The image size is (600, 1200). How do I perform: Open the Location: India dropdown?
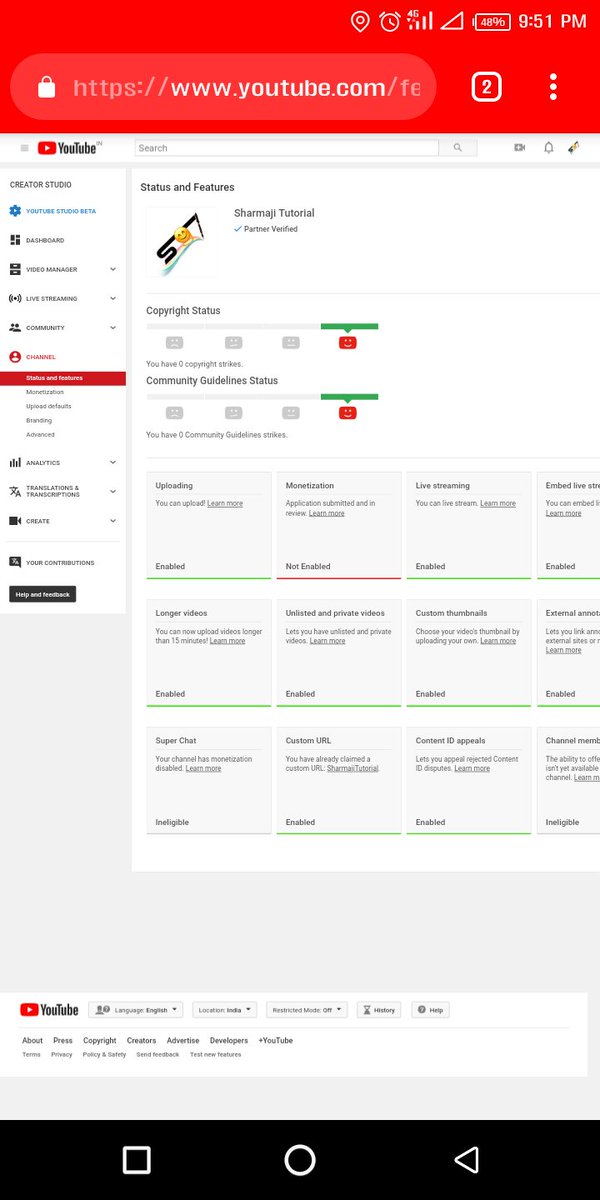224,1010
